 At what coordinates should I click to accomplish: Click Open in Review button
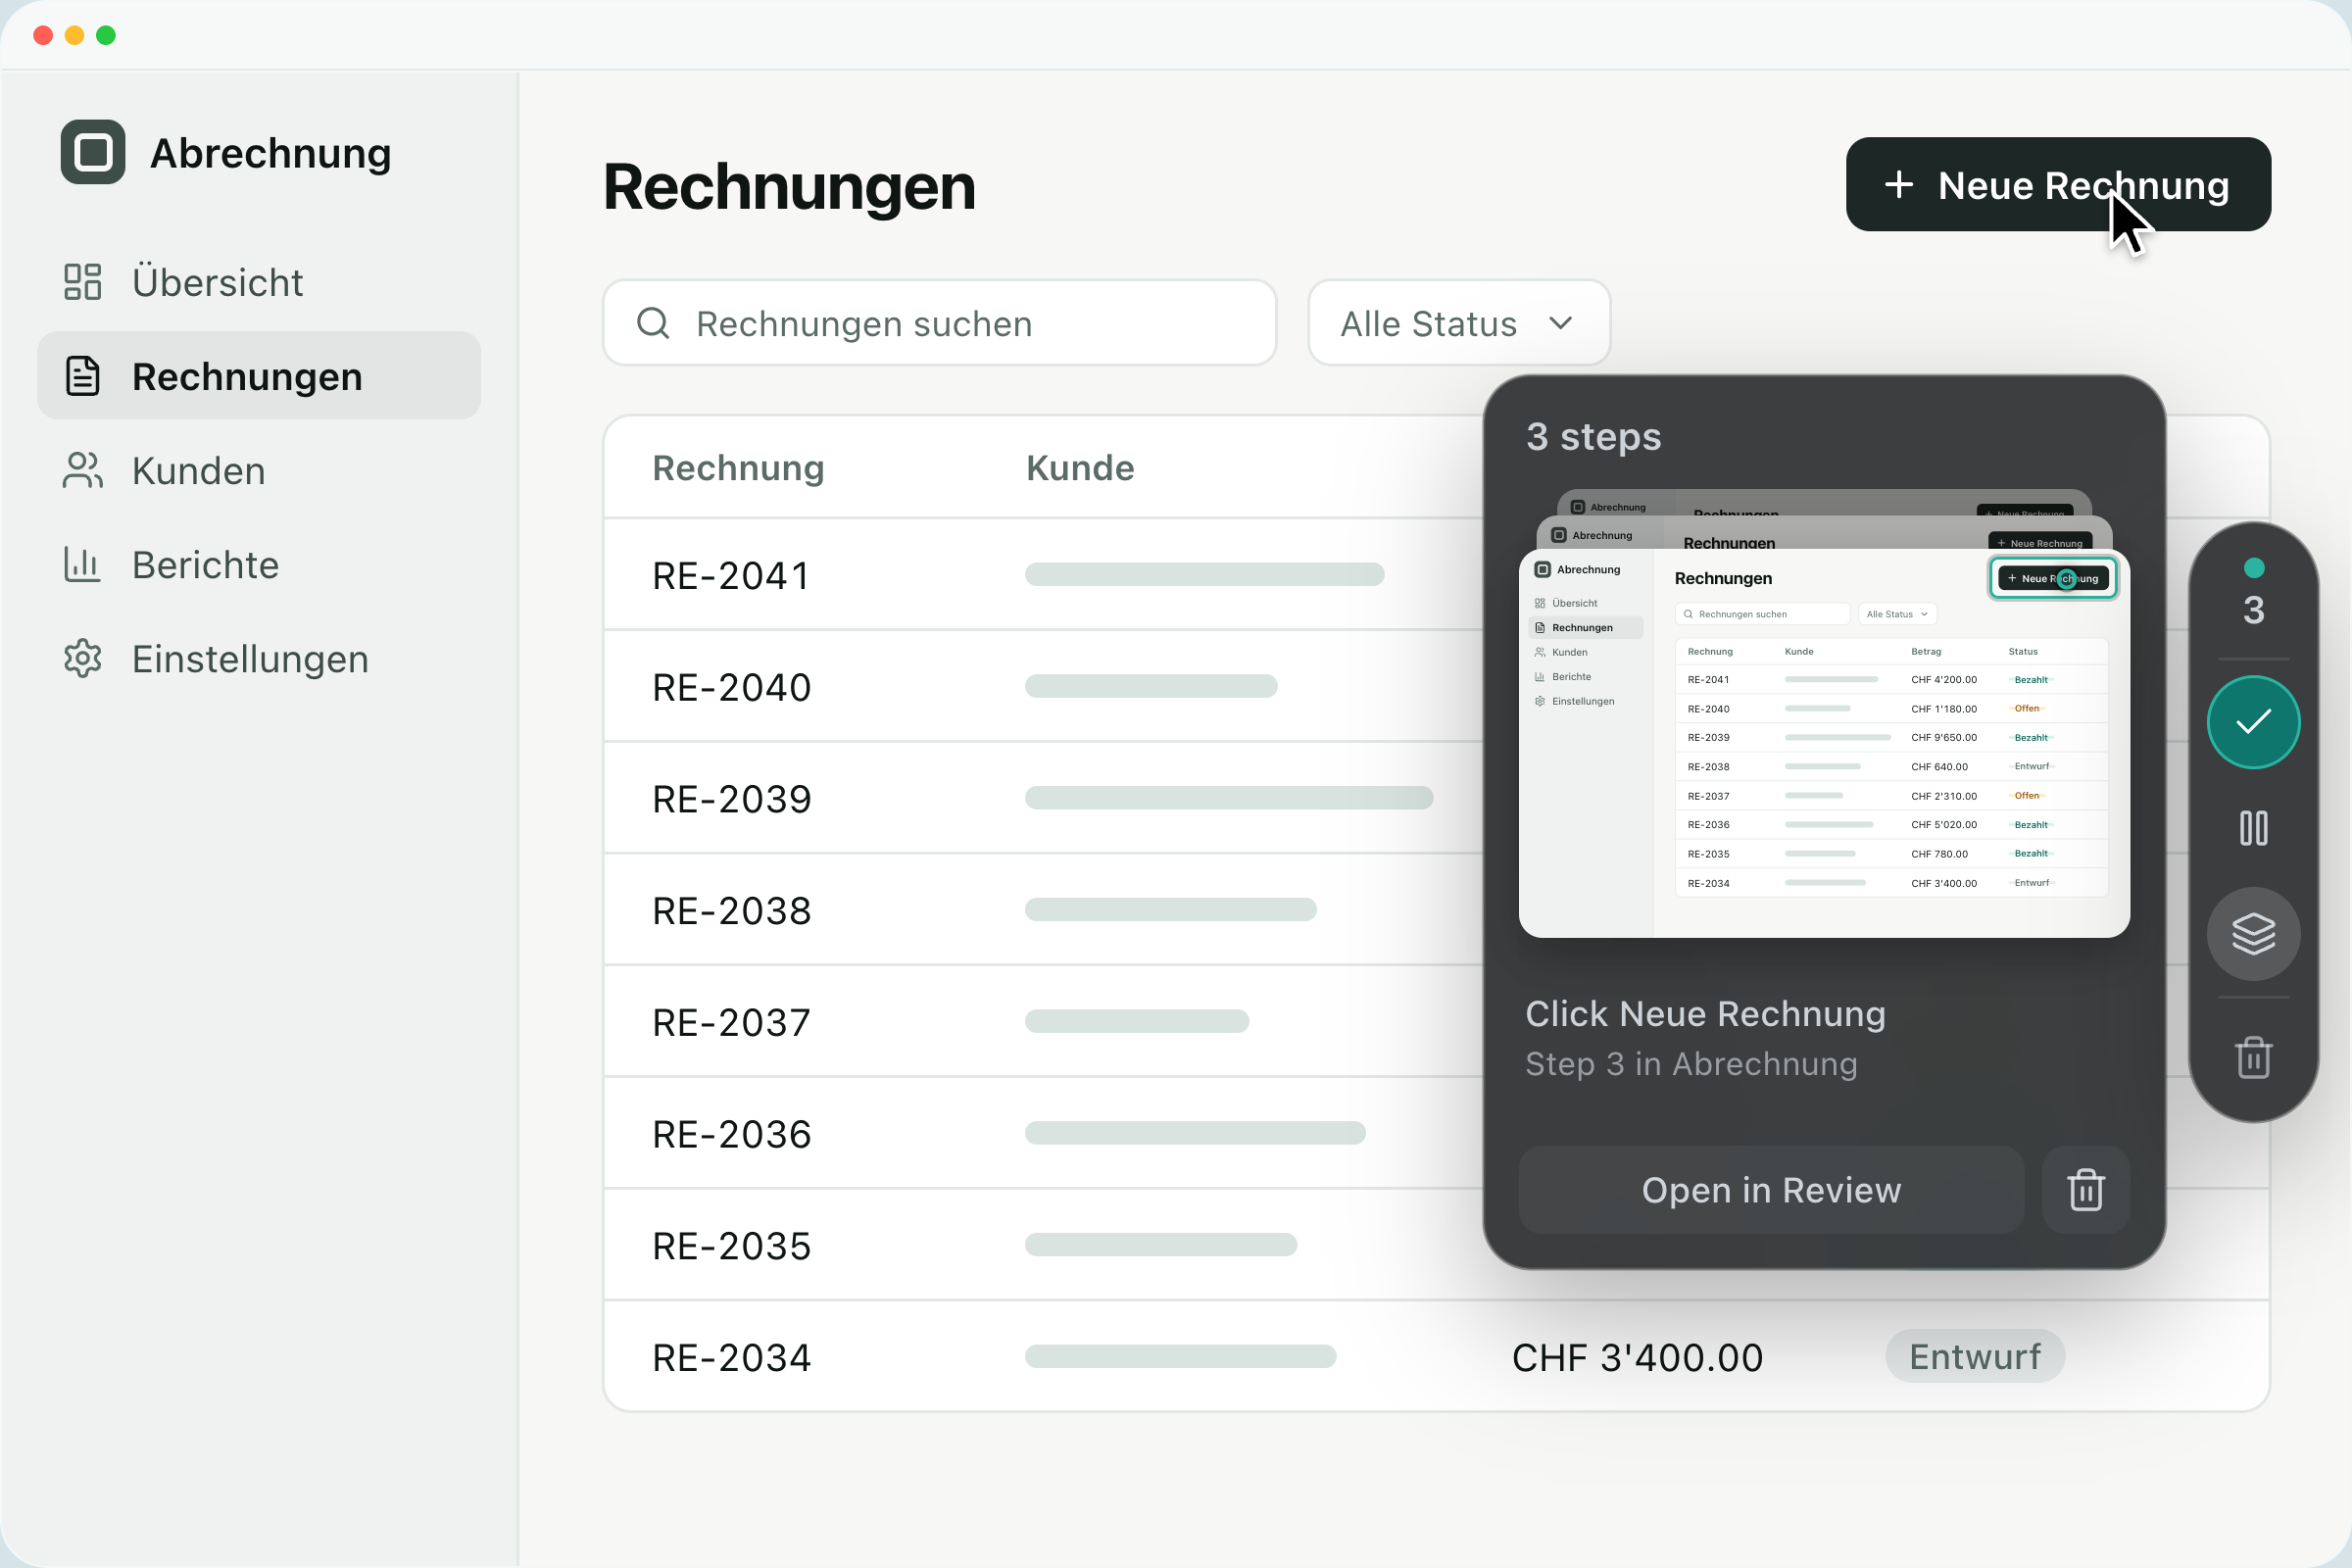click(1771, 1190)
